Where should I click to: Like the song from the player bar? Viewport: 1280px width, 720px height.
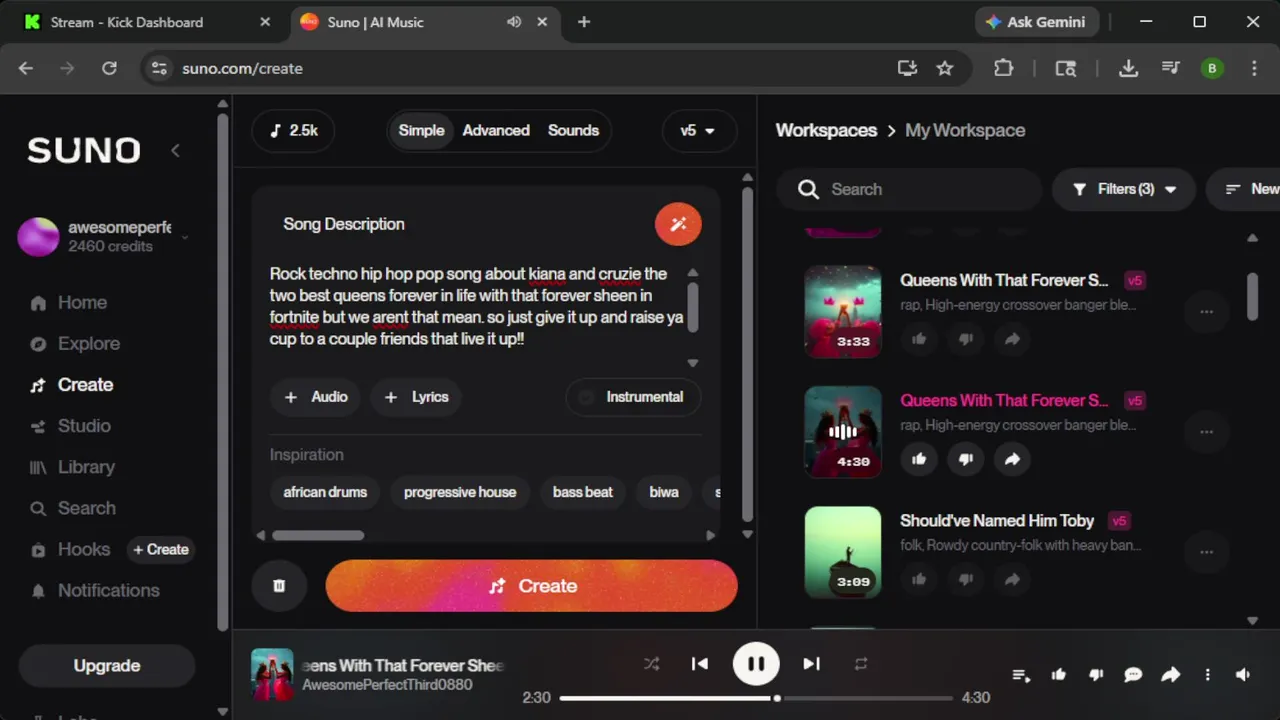click(x=1058, y=675)
